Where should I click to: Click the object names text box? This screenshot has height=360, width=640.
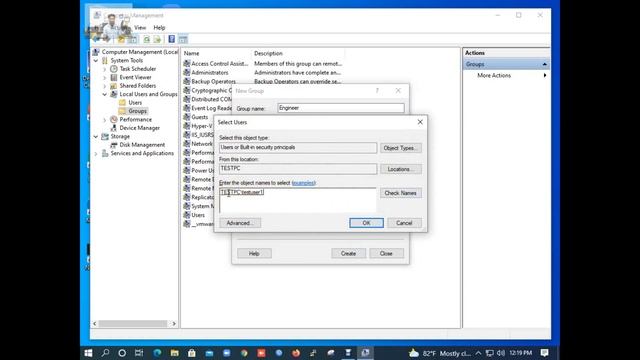point(298,200)
